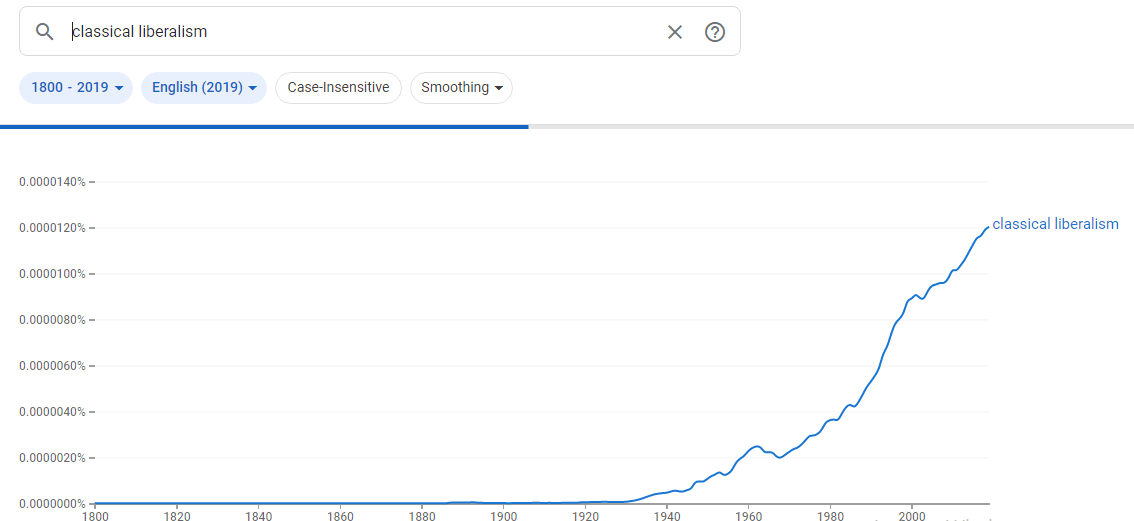This screenshot has height=521, width=1134.
Task: Click the 1940 x-axis year label
Action: [x=666, y=516]
